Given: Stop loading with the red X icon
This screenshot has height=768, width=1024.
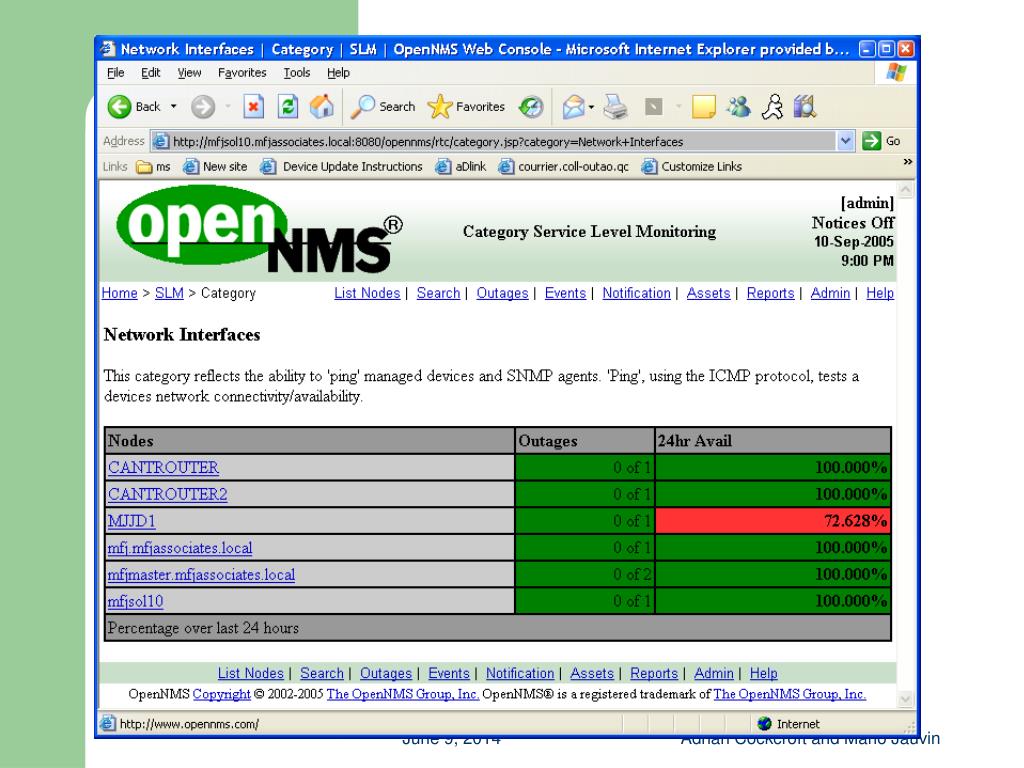Looking at the screenshot, I should click(253, 106).
